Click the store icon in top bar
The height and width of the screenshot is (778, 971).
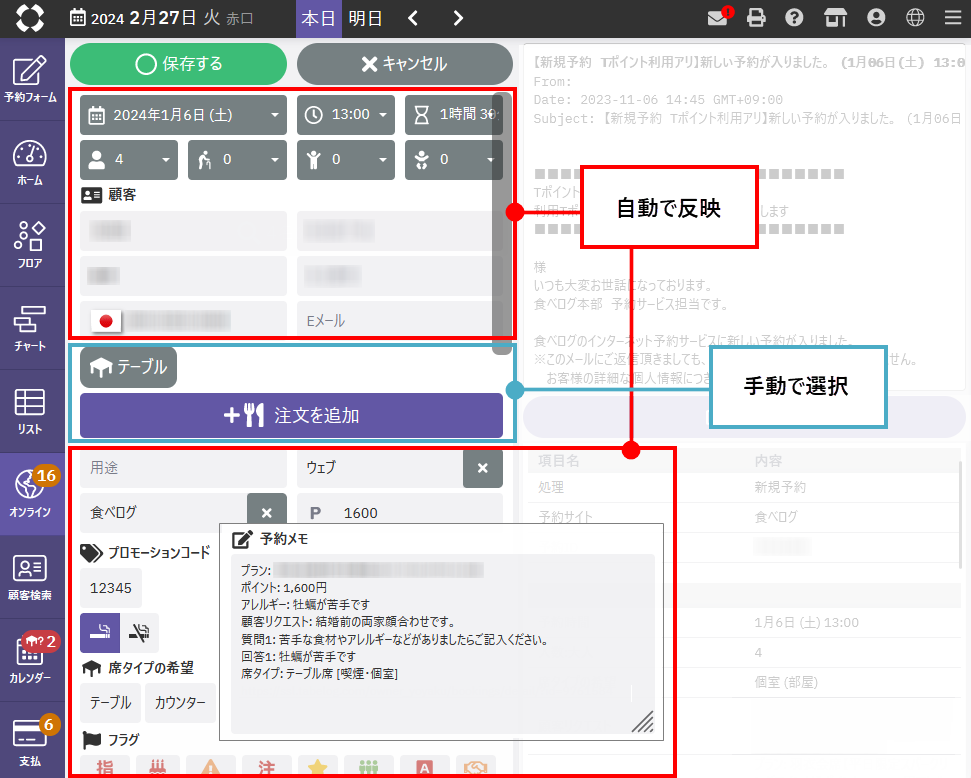click(x=835, y=18)
